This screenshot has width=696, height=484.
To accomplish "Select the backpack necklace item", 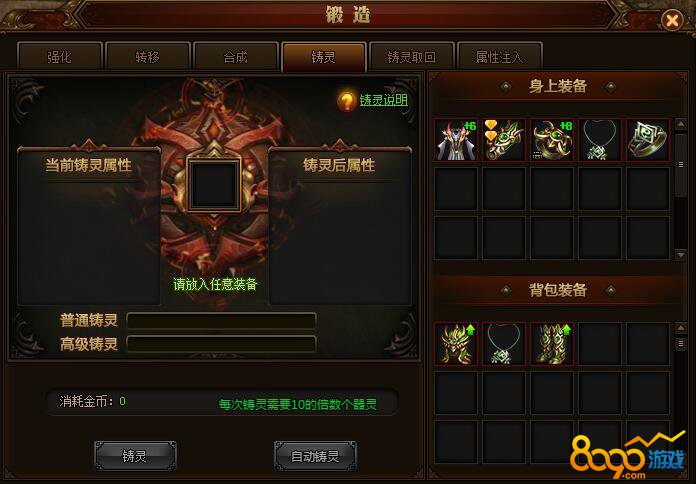I will click(504, 344).
